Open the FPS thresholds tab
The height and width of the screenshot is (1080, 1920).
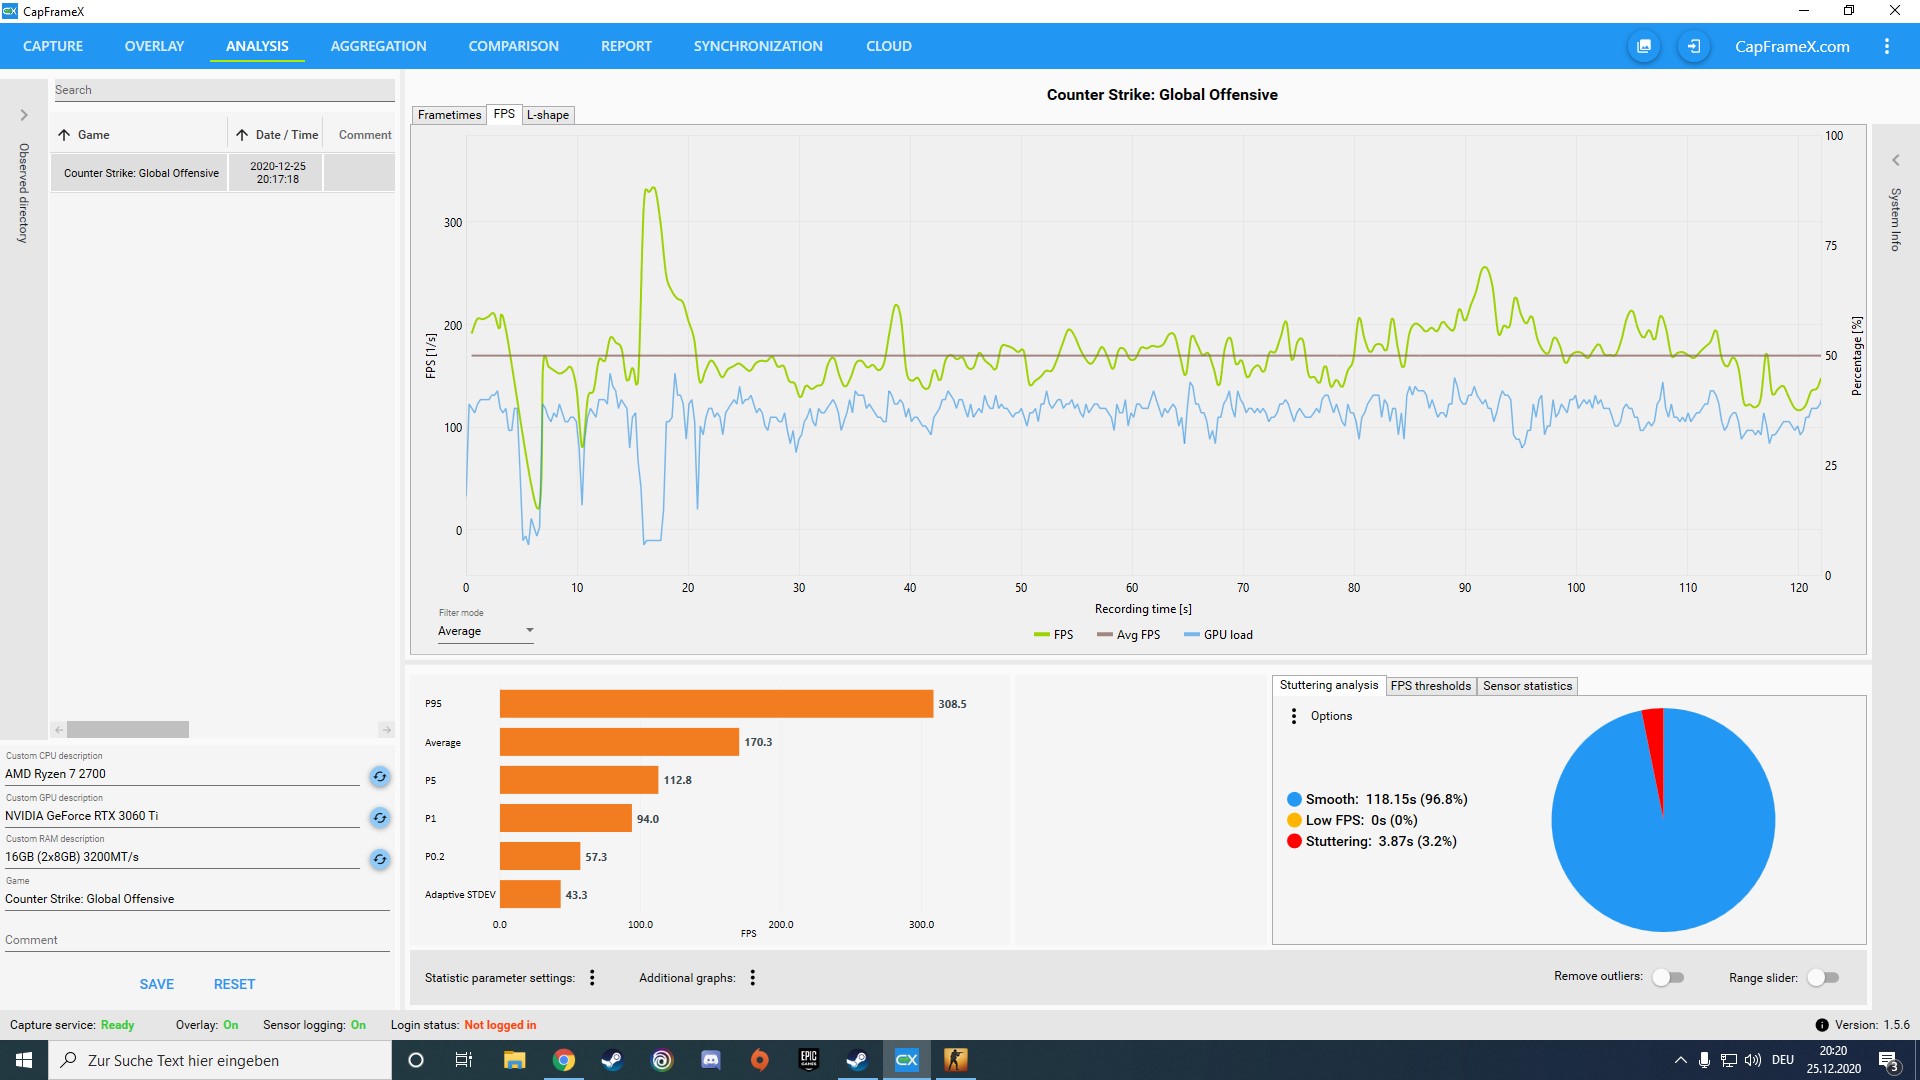coord(1430,686)
